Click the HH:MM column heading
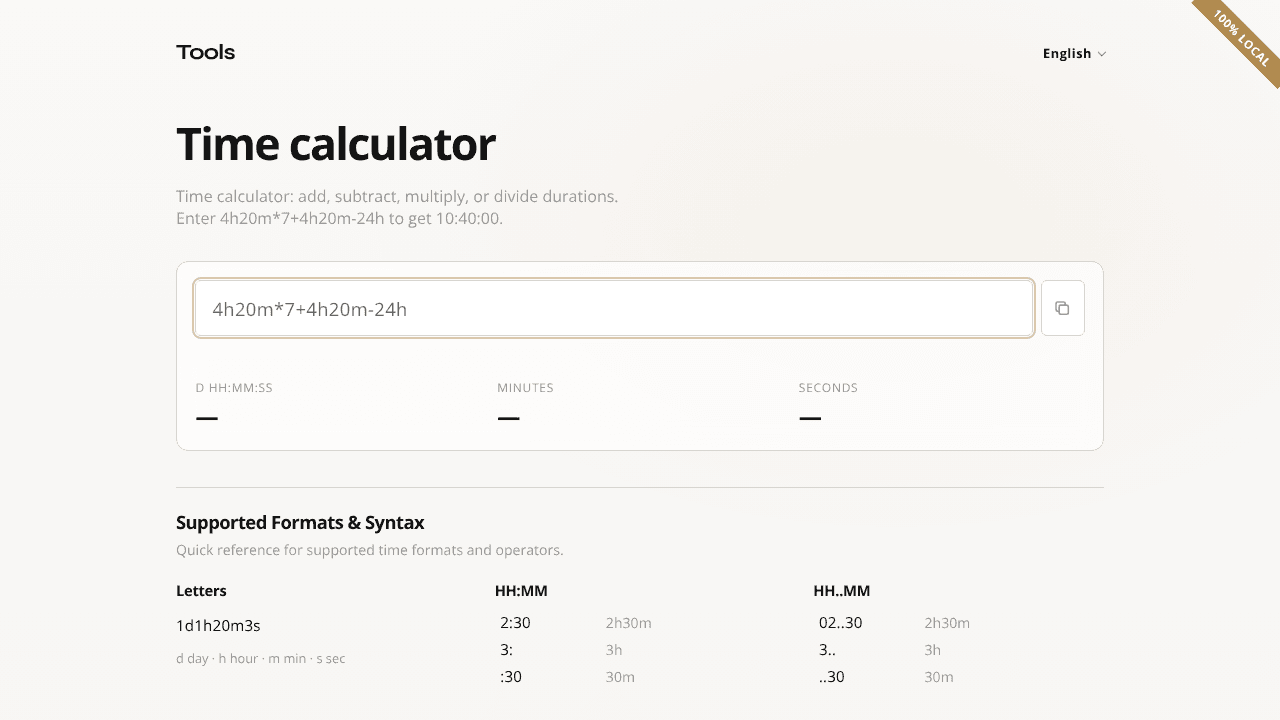 click(521, 591)
